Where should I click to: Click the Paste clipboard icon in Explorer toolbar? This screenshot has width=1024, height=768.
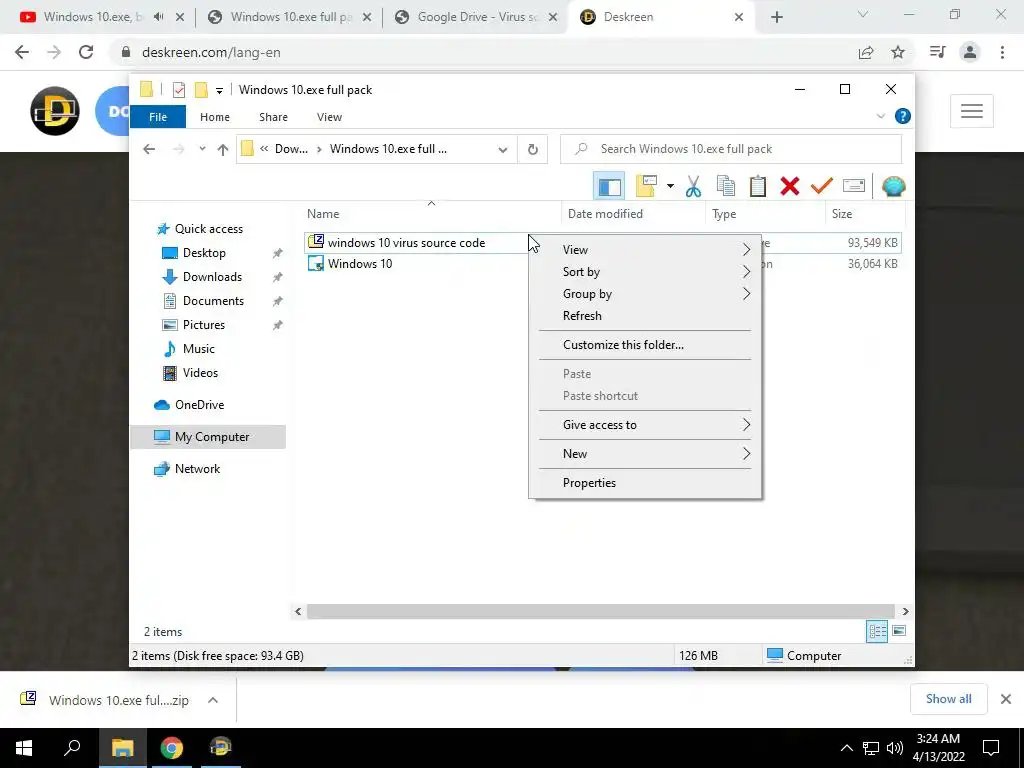click(x=758, y=187)
